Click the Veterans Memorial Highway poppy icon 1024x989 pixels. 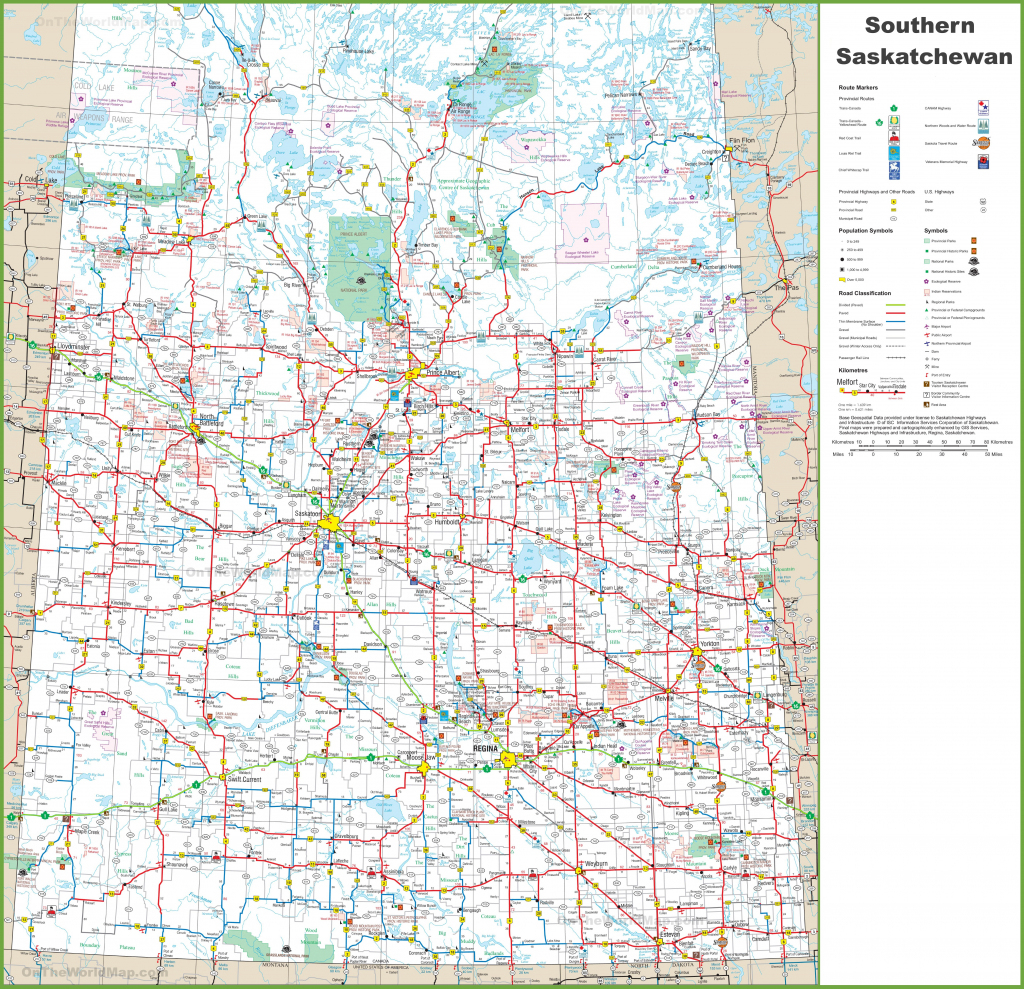click(985, 161)
